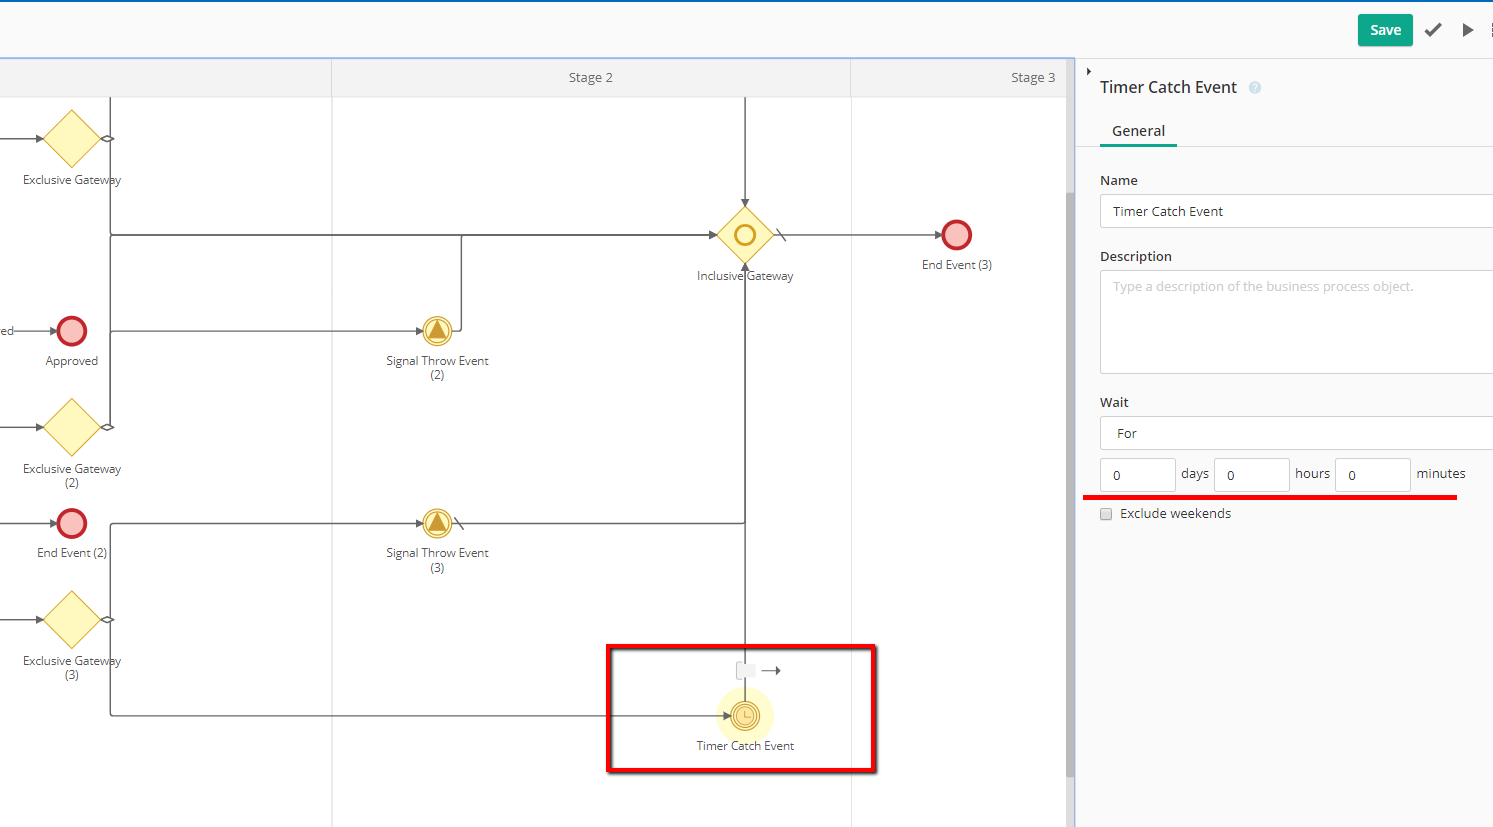This screenshot has width=1493, height=827.
Task: Collapse the properties panel with the arrow
Action: (1088, 72)
